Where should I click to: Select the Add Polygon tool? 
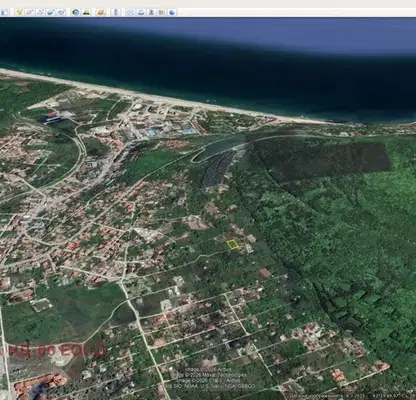pyautogui.click(x=30, y=13)
